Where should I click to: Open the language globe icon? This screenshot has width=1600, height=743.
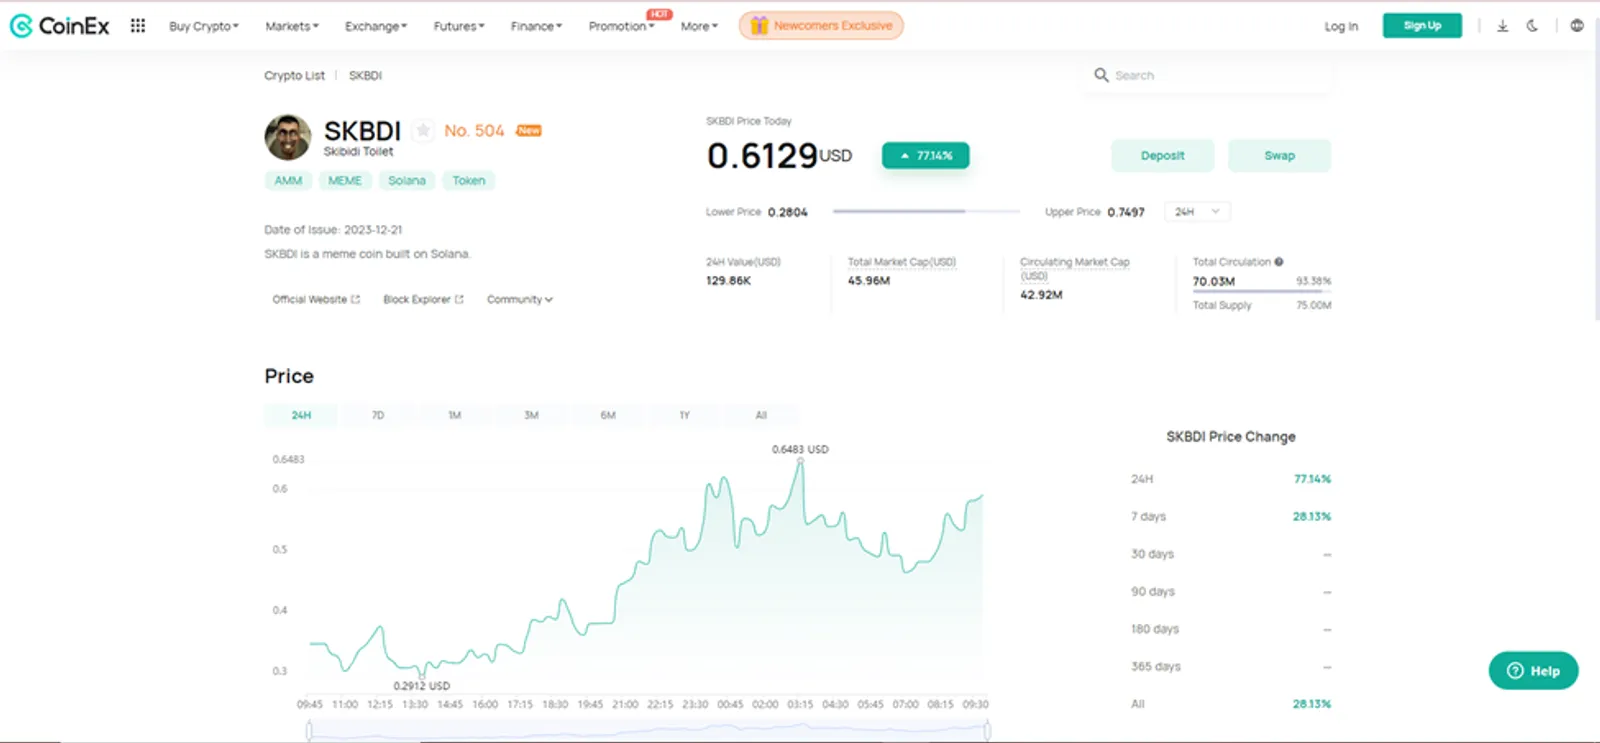point(1577,26)
